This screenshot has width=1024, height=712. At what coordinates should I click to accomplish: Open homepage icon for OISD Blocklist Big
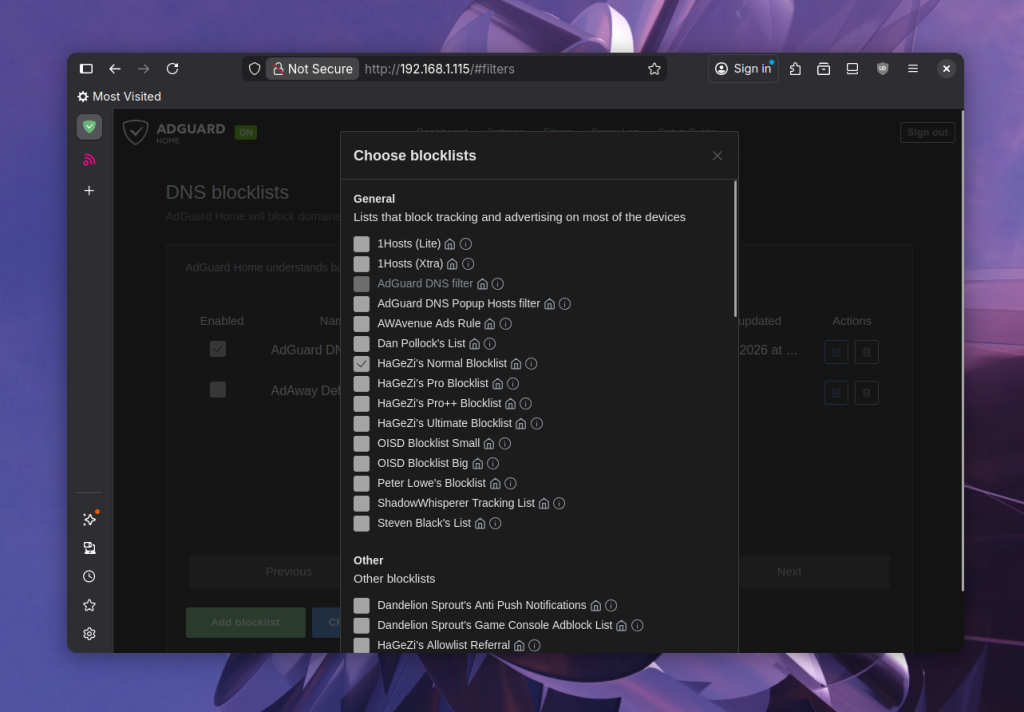click(x=477, y=464)
